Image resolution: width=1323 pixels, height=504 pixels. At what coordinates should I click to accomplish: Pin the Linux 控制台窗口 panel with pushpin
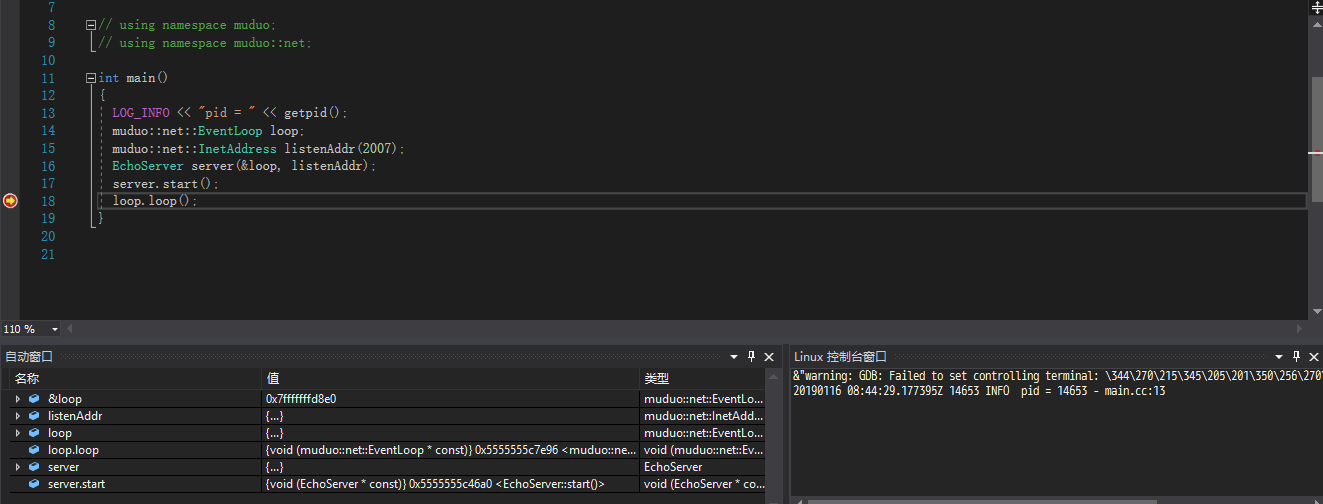click(x=1297, y=356)
